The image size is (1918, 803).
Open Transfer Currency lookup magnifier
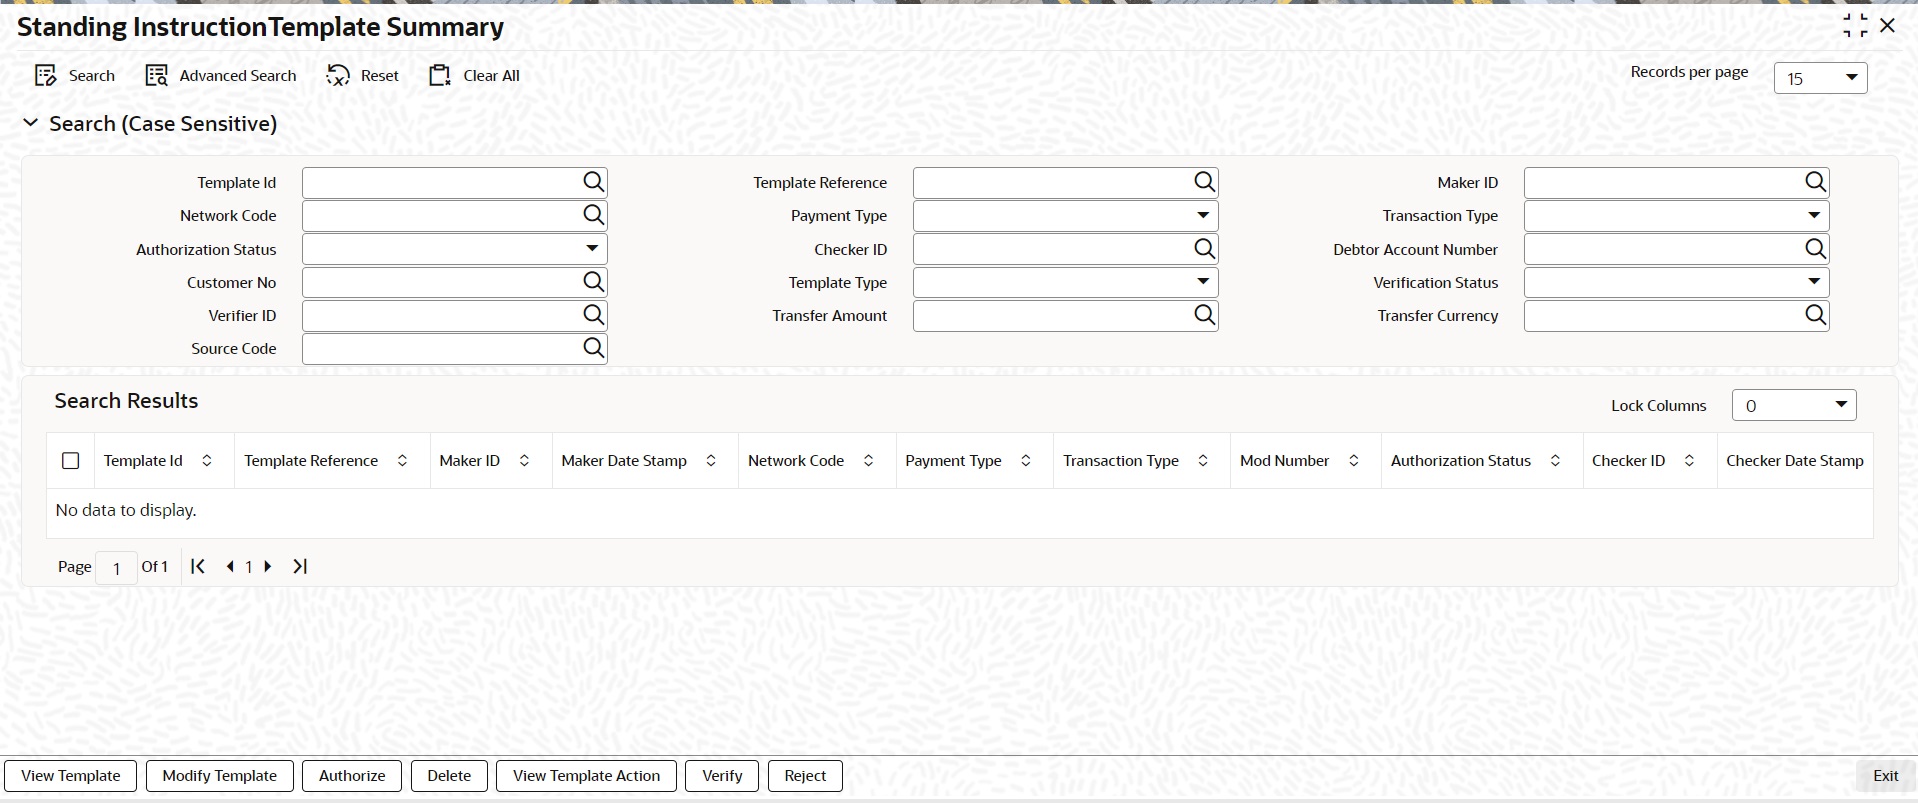coord(1816,315)
